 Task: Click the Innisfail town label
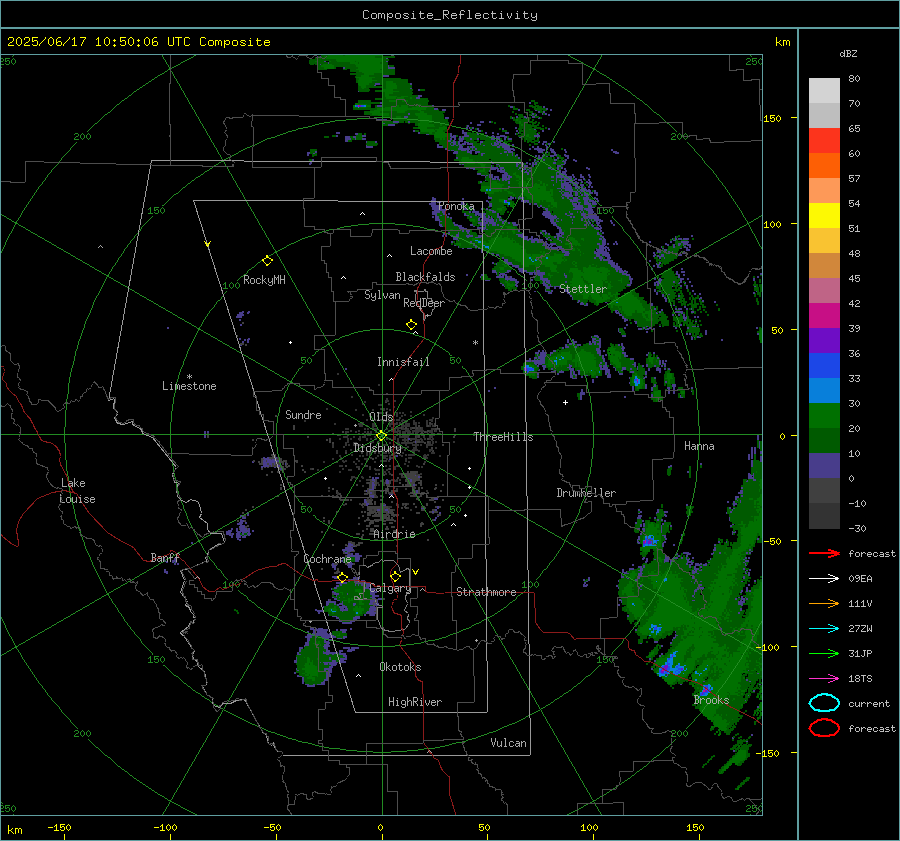point(404,362)
